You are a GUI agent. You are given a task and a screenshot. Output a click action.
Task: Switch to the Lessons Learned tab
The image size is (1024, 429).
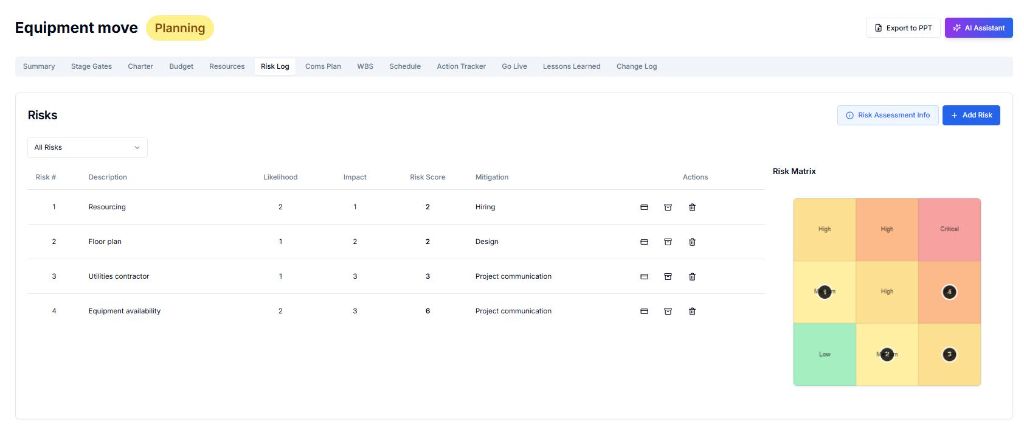pos(571,67)
